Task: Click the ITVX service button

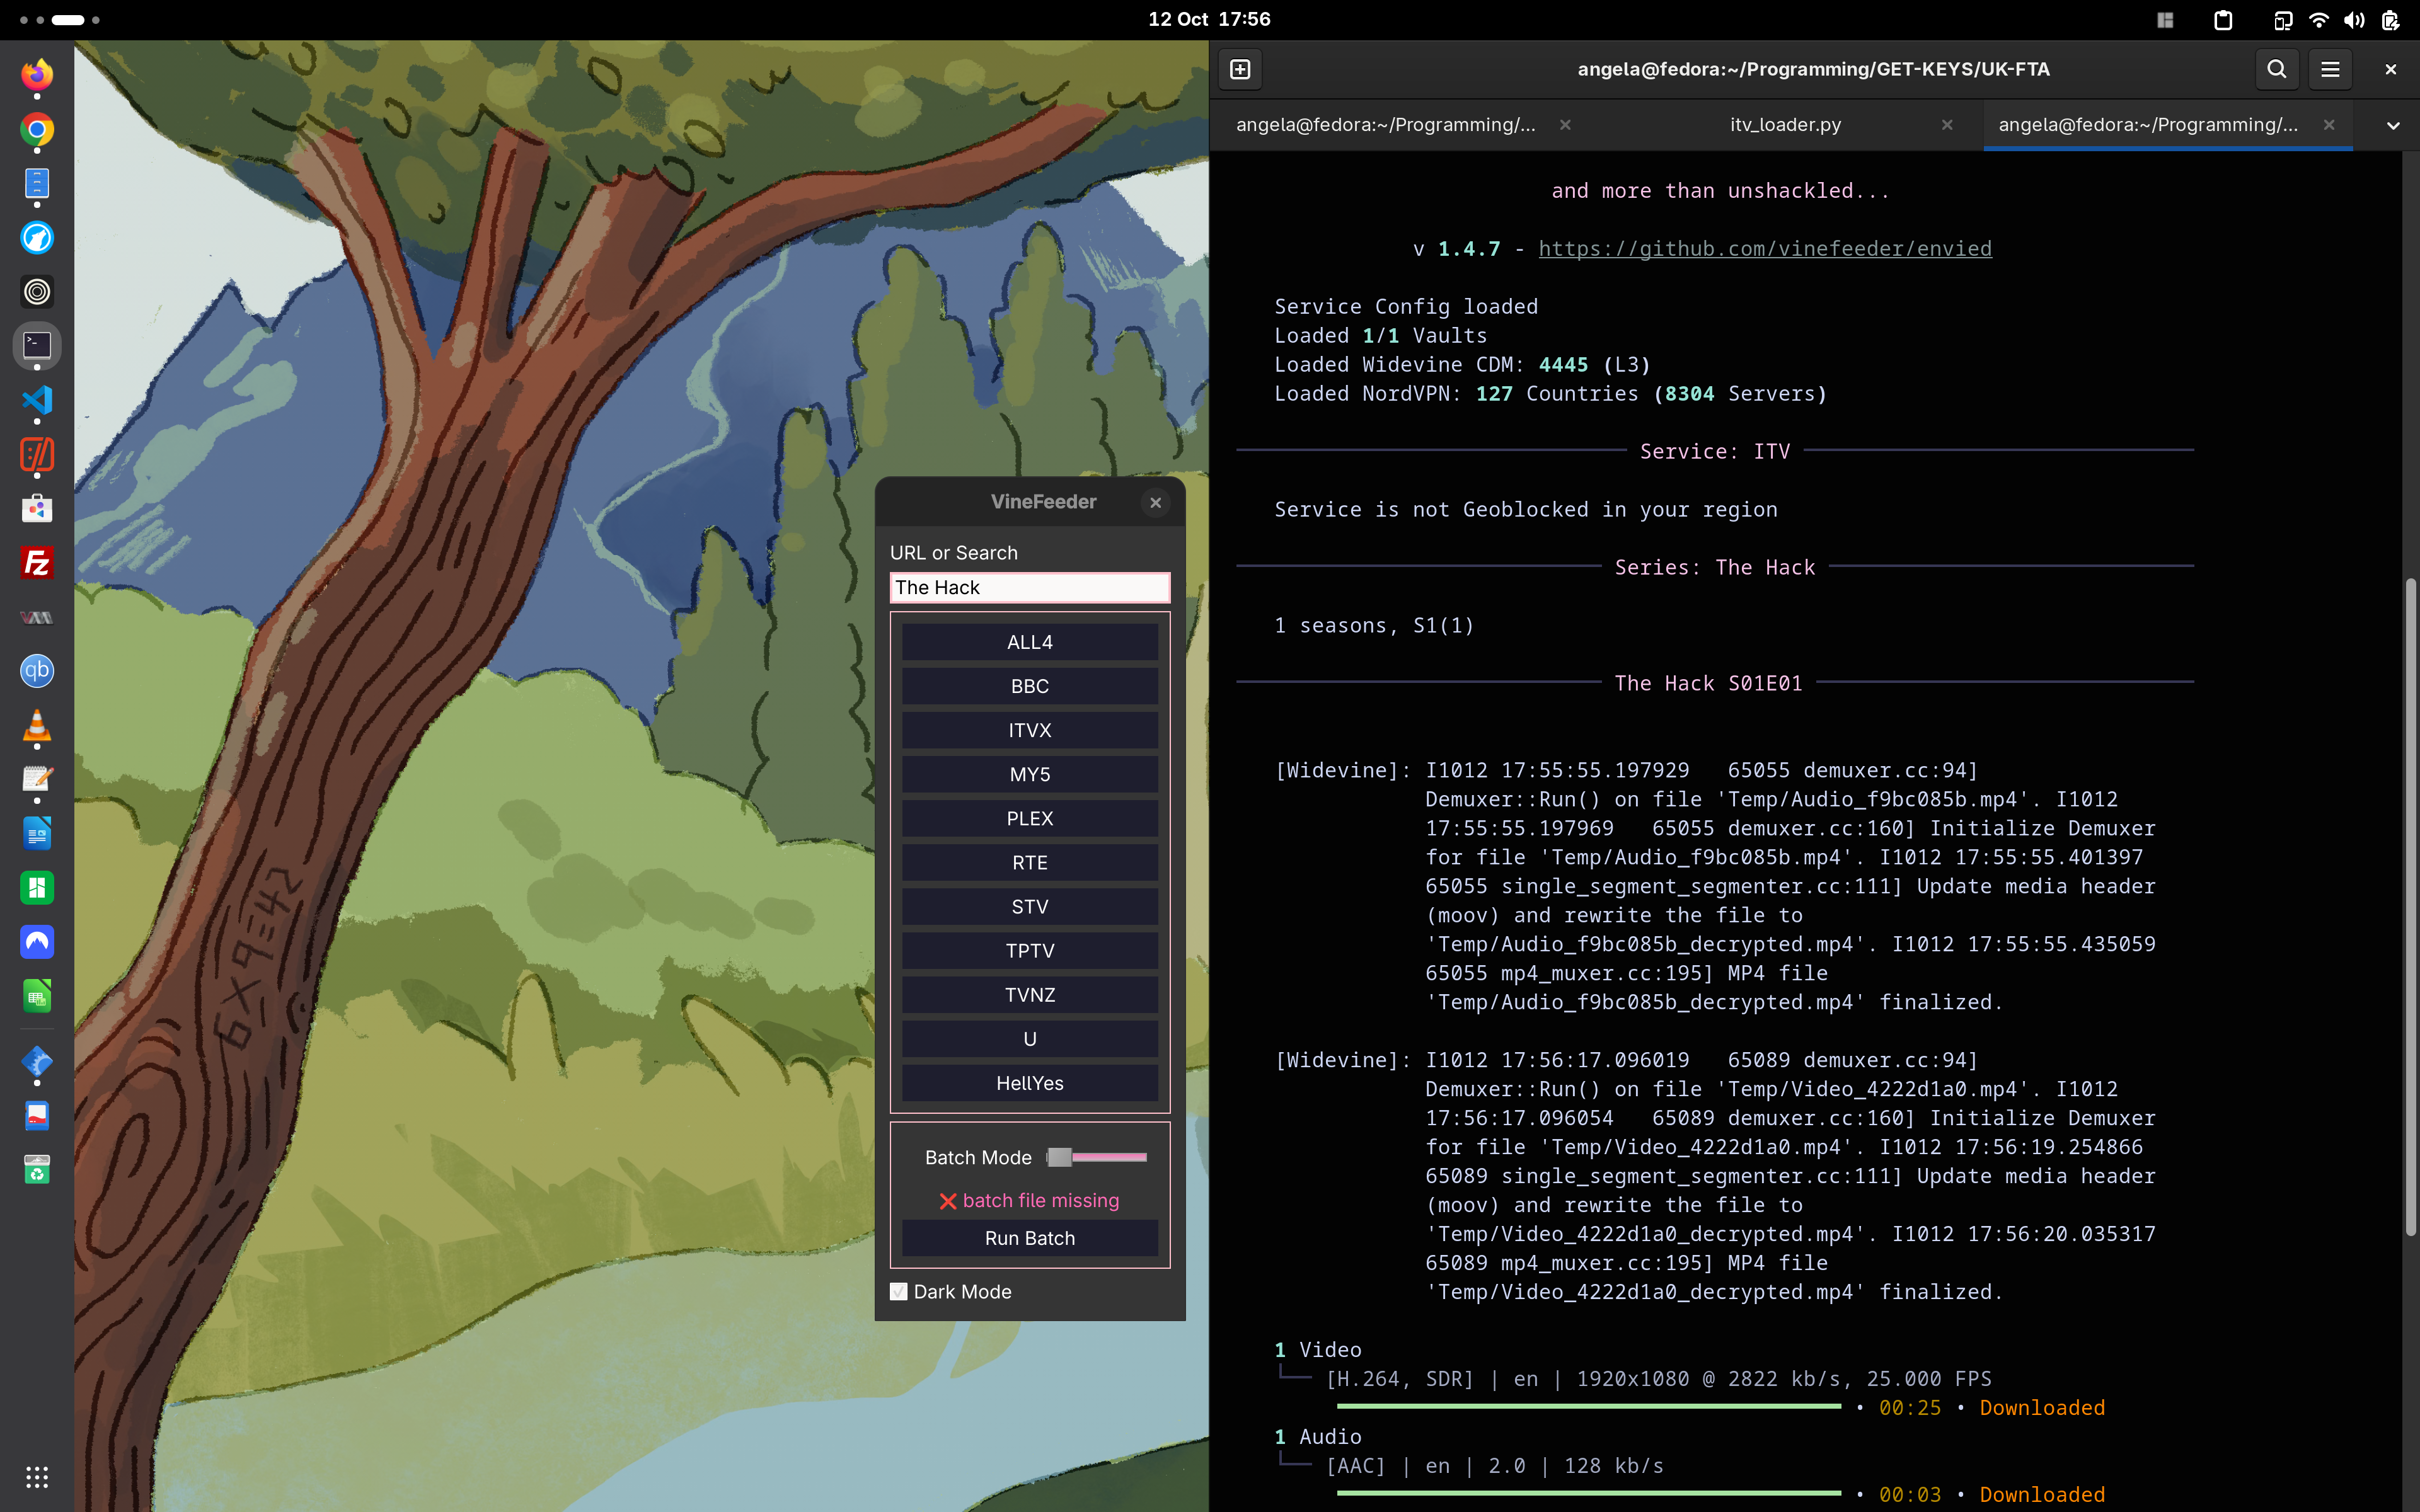Action: click(1029, 730)
